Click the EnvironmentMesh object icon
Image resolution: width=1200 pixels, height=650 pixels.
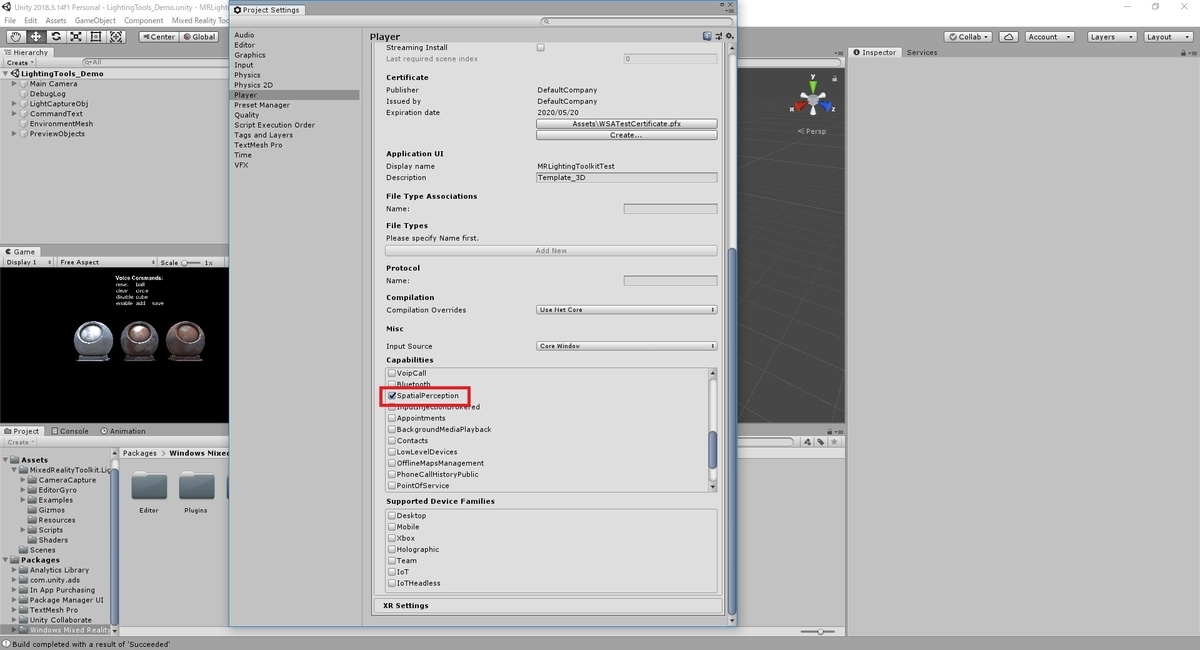25,124
